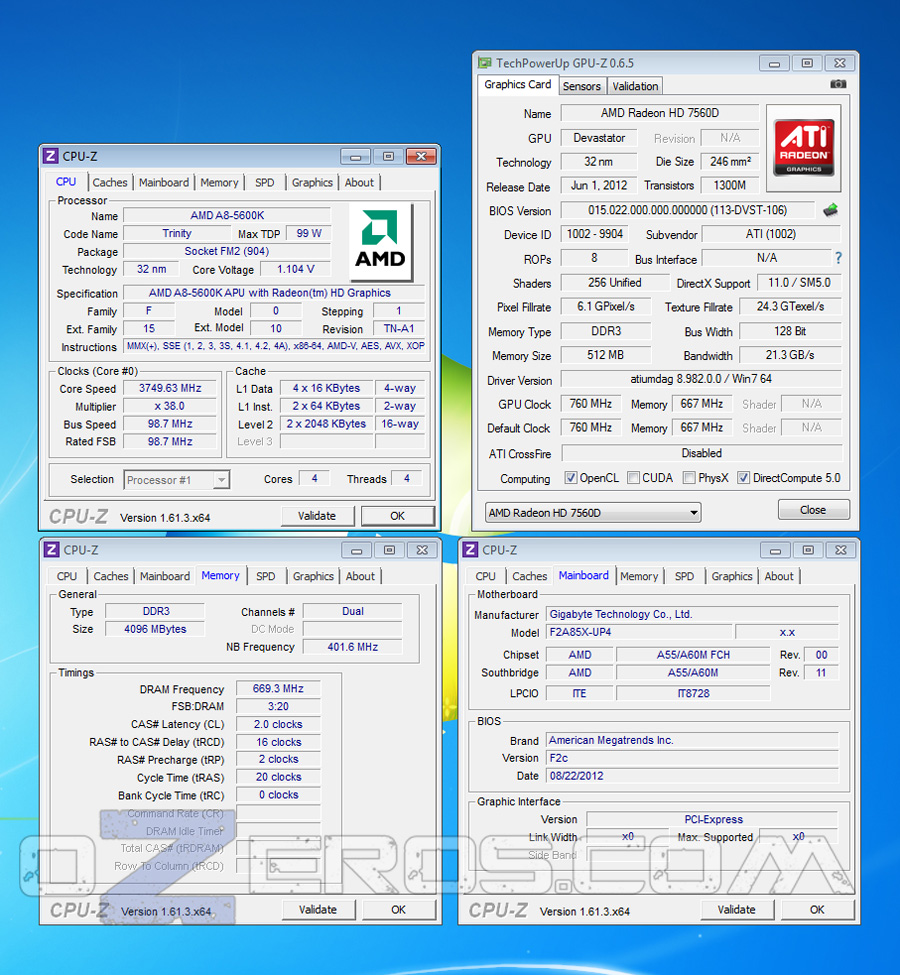Click OK in the CPU-Z Mainboard window
The width and height of the screenshot is (900, 975).
point(817,910)
